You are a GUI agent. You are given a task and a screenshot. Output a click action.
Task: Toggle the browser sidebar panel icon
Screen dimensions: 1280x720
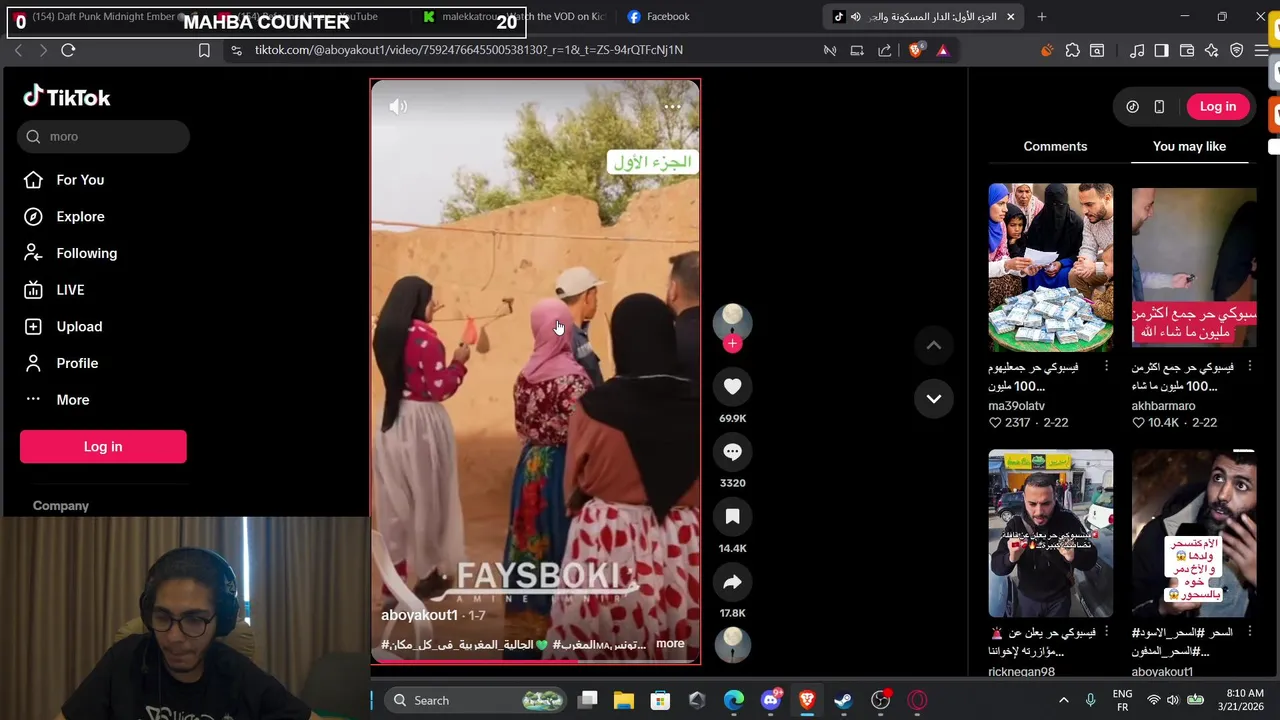[x=1161, y=50]
